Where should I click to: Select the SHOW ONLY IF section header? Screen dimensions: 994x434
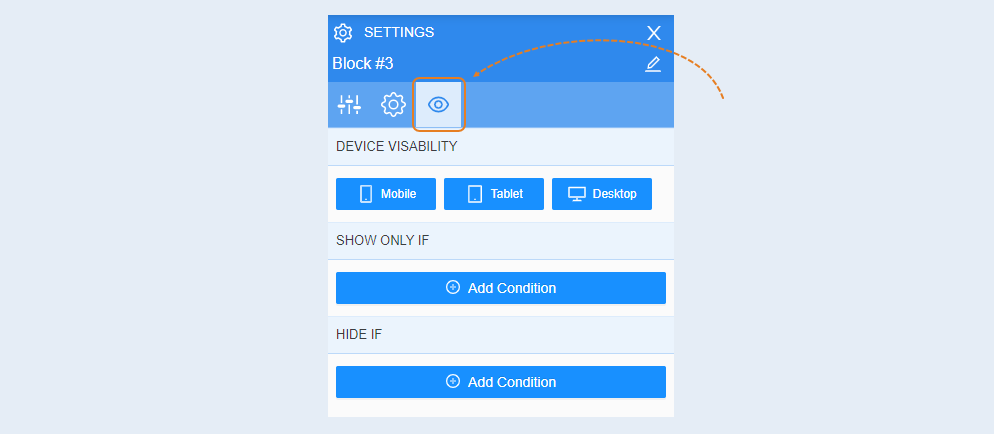pyautogui.click(x=383, y=241)
